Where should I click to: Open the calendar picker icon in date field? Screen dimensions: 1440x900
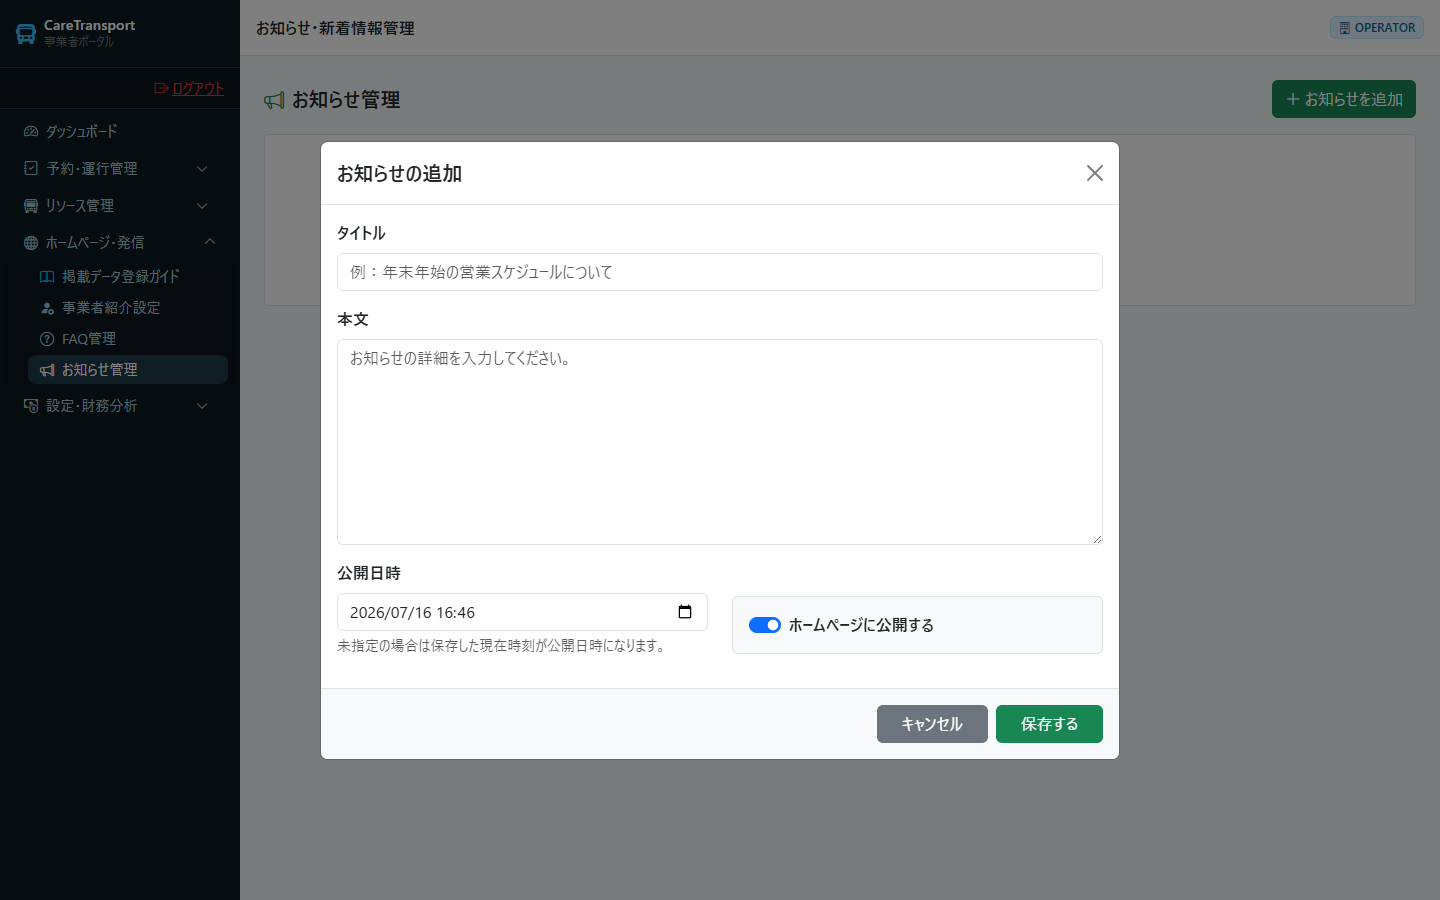click(685, 612)
